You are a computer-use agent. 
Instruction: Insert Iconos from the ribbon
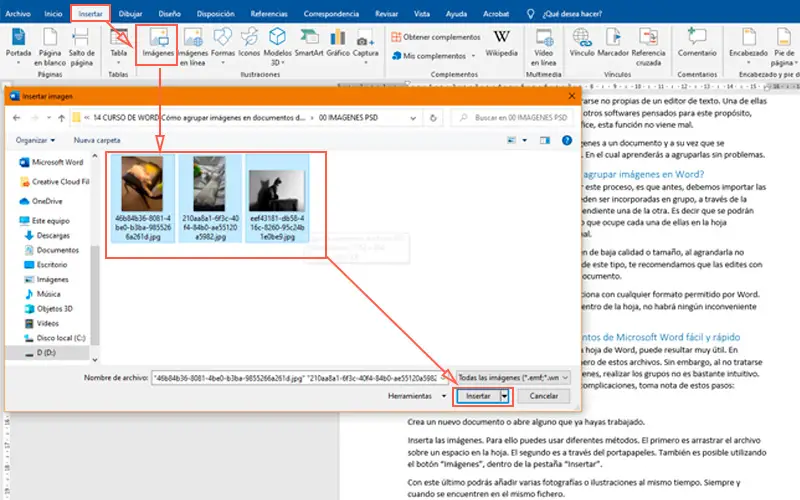pos(249,43)
